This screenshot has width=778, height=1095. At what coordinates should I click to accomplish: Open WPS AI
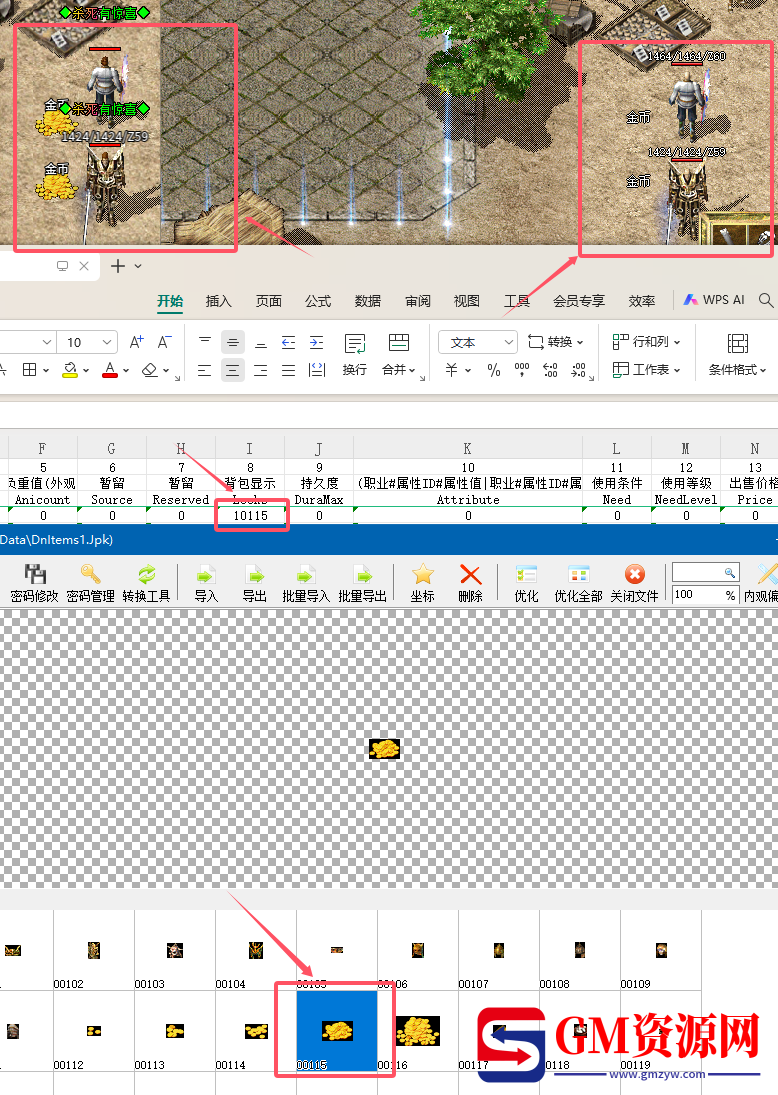tap(714, 300)
